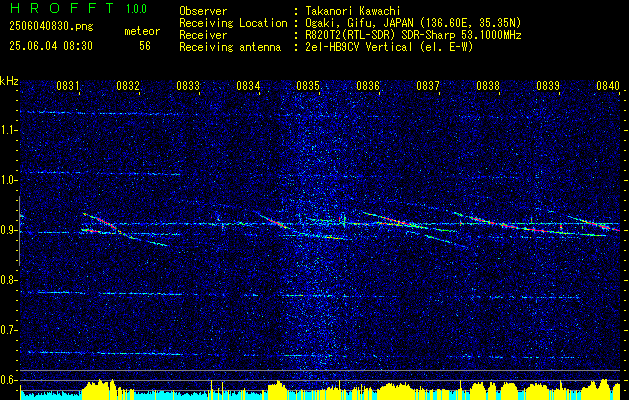Click the HROFFT title text
The width and height of the screenshot is (629, 400).
[x=62, y=8]
